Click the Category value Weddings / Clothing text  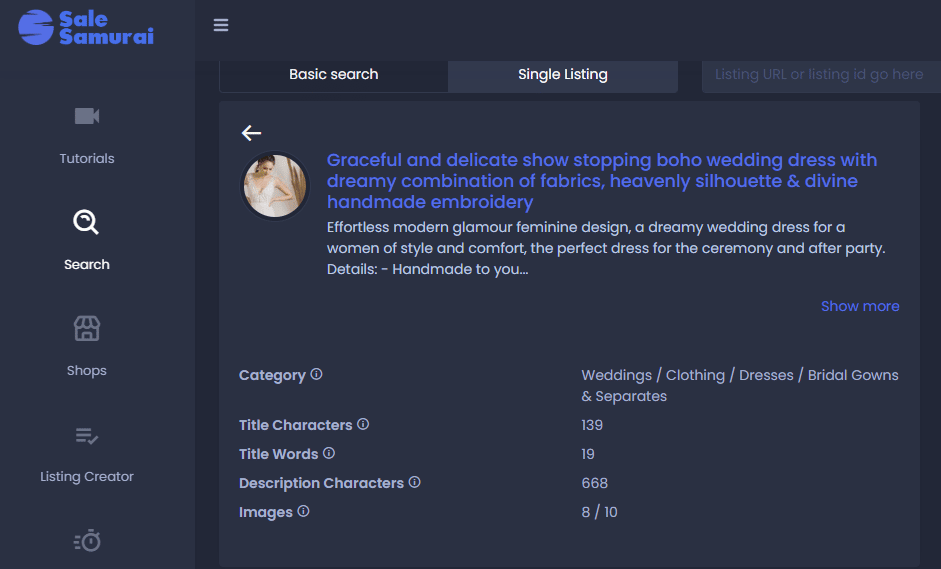740,385
